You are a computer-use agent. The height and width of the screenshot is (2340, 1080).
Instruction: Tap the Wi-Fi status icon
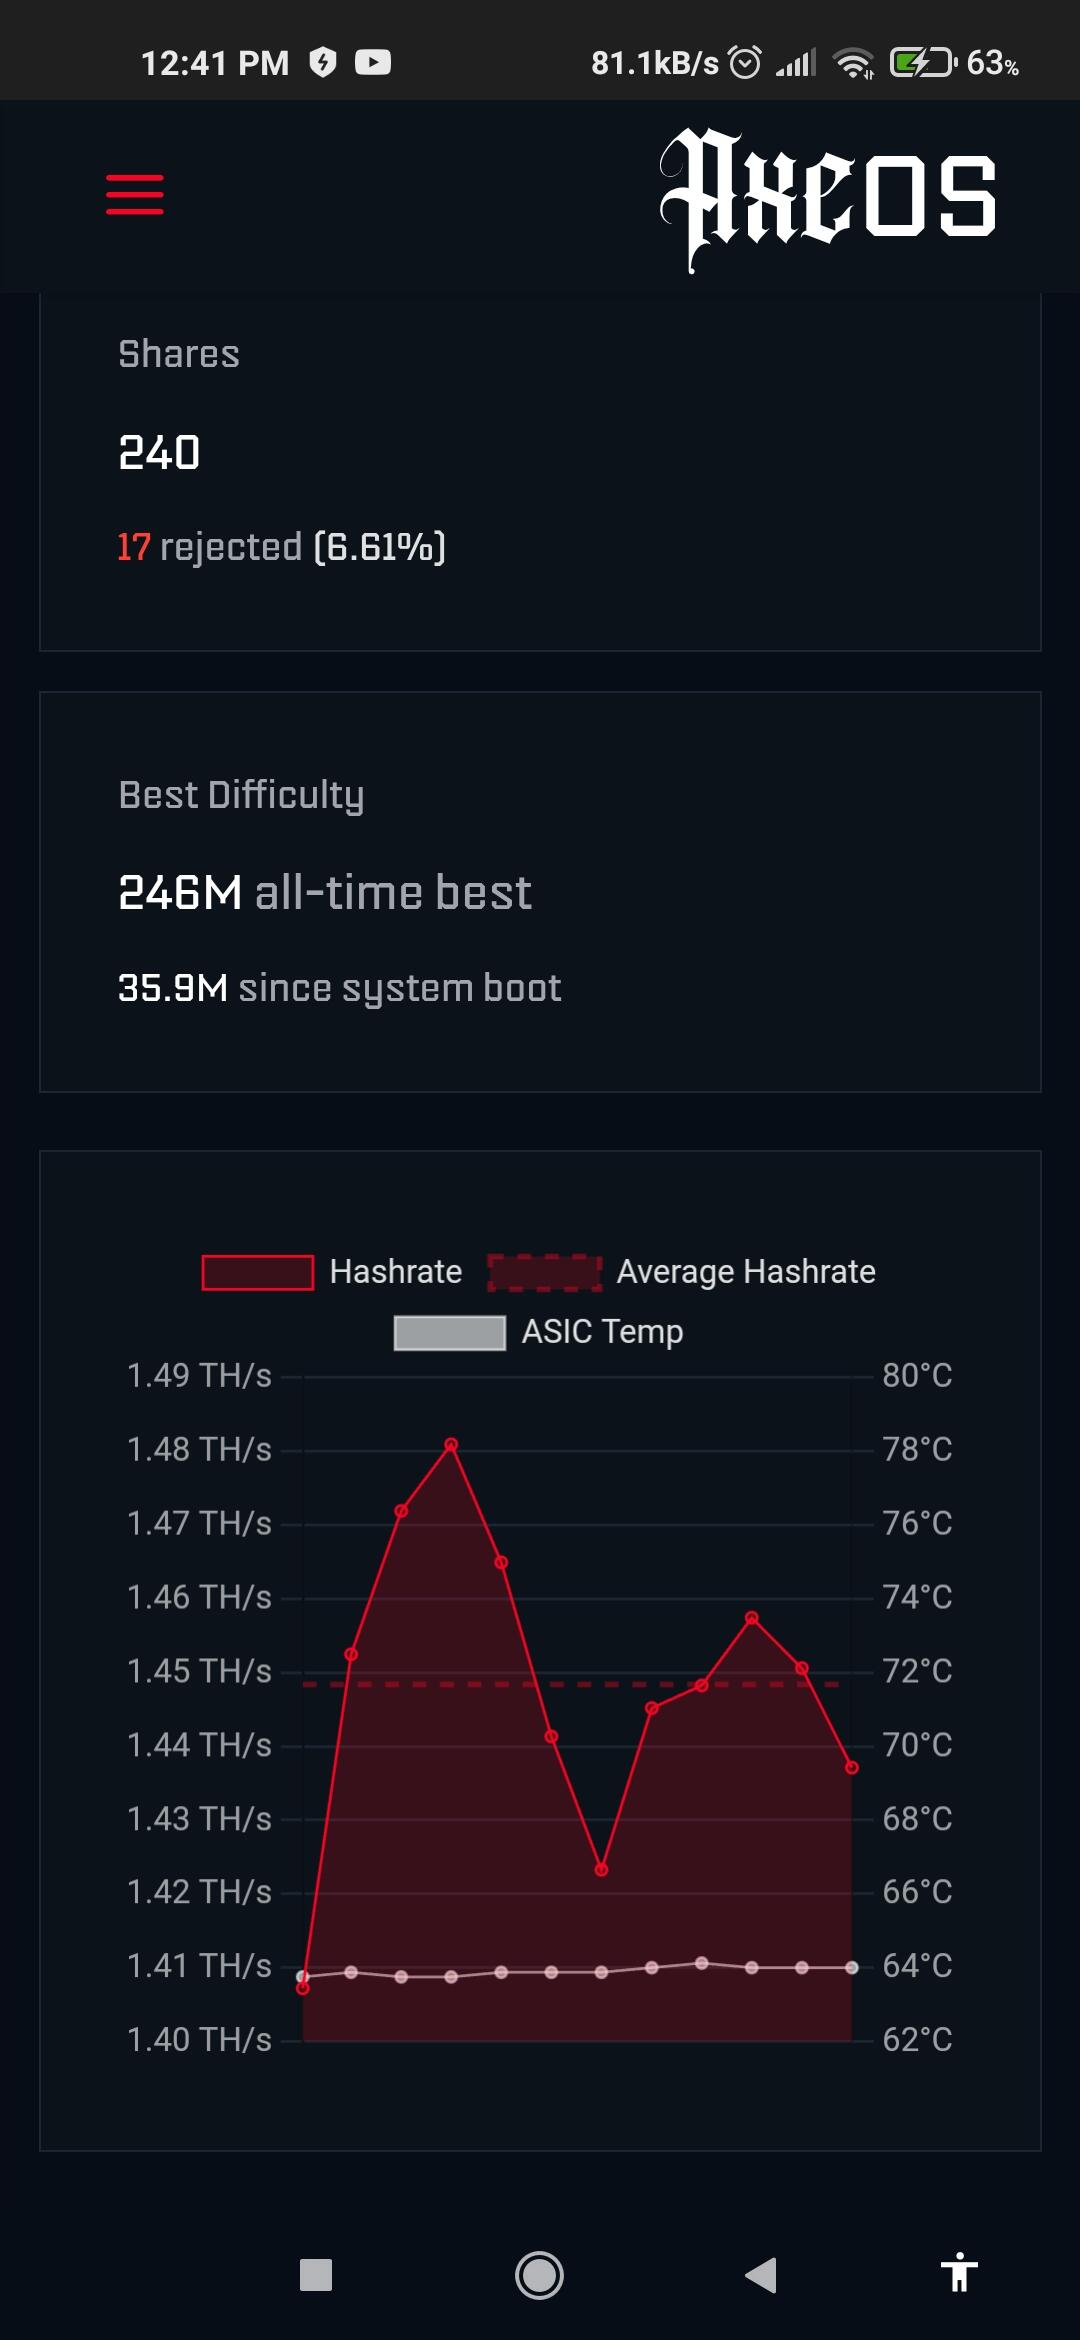(x=853, y=63)
